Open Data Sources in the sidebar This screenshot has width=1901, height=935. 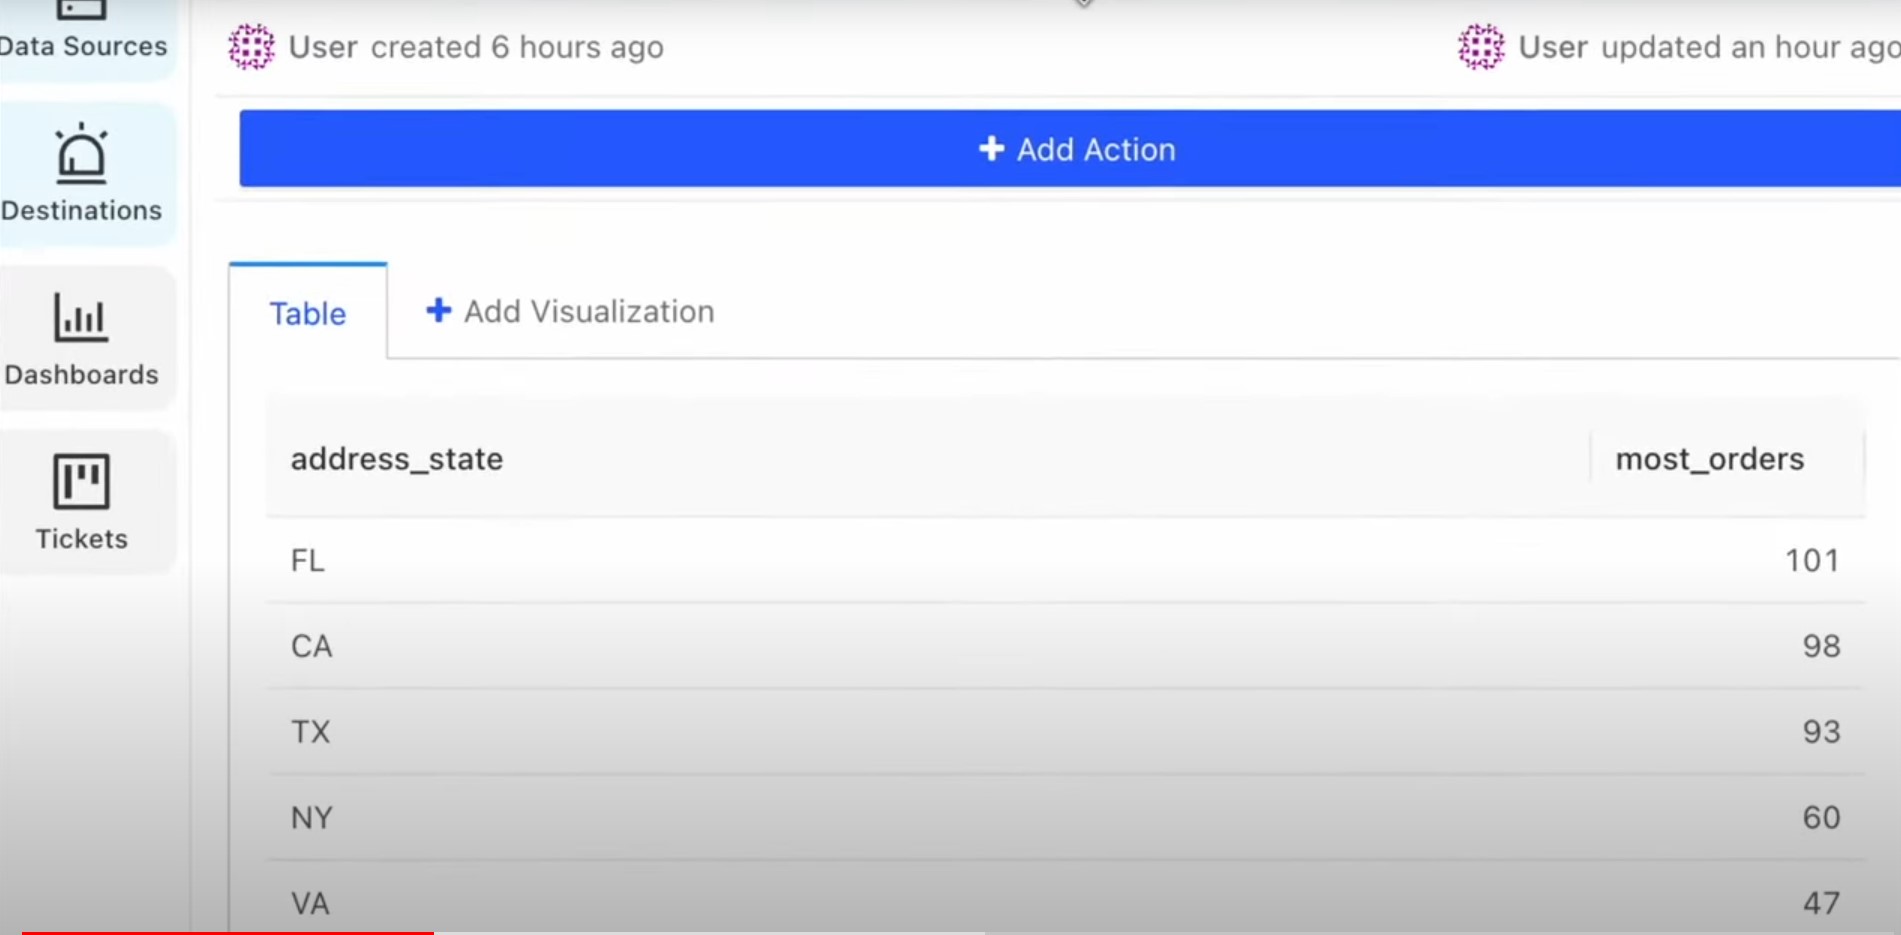(84, 36)
